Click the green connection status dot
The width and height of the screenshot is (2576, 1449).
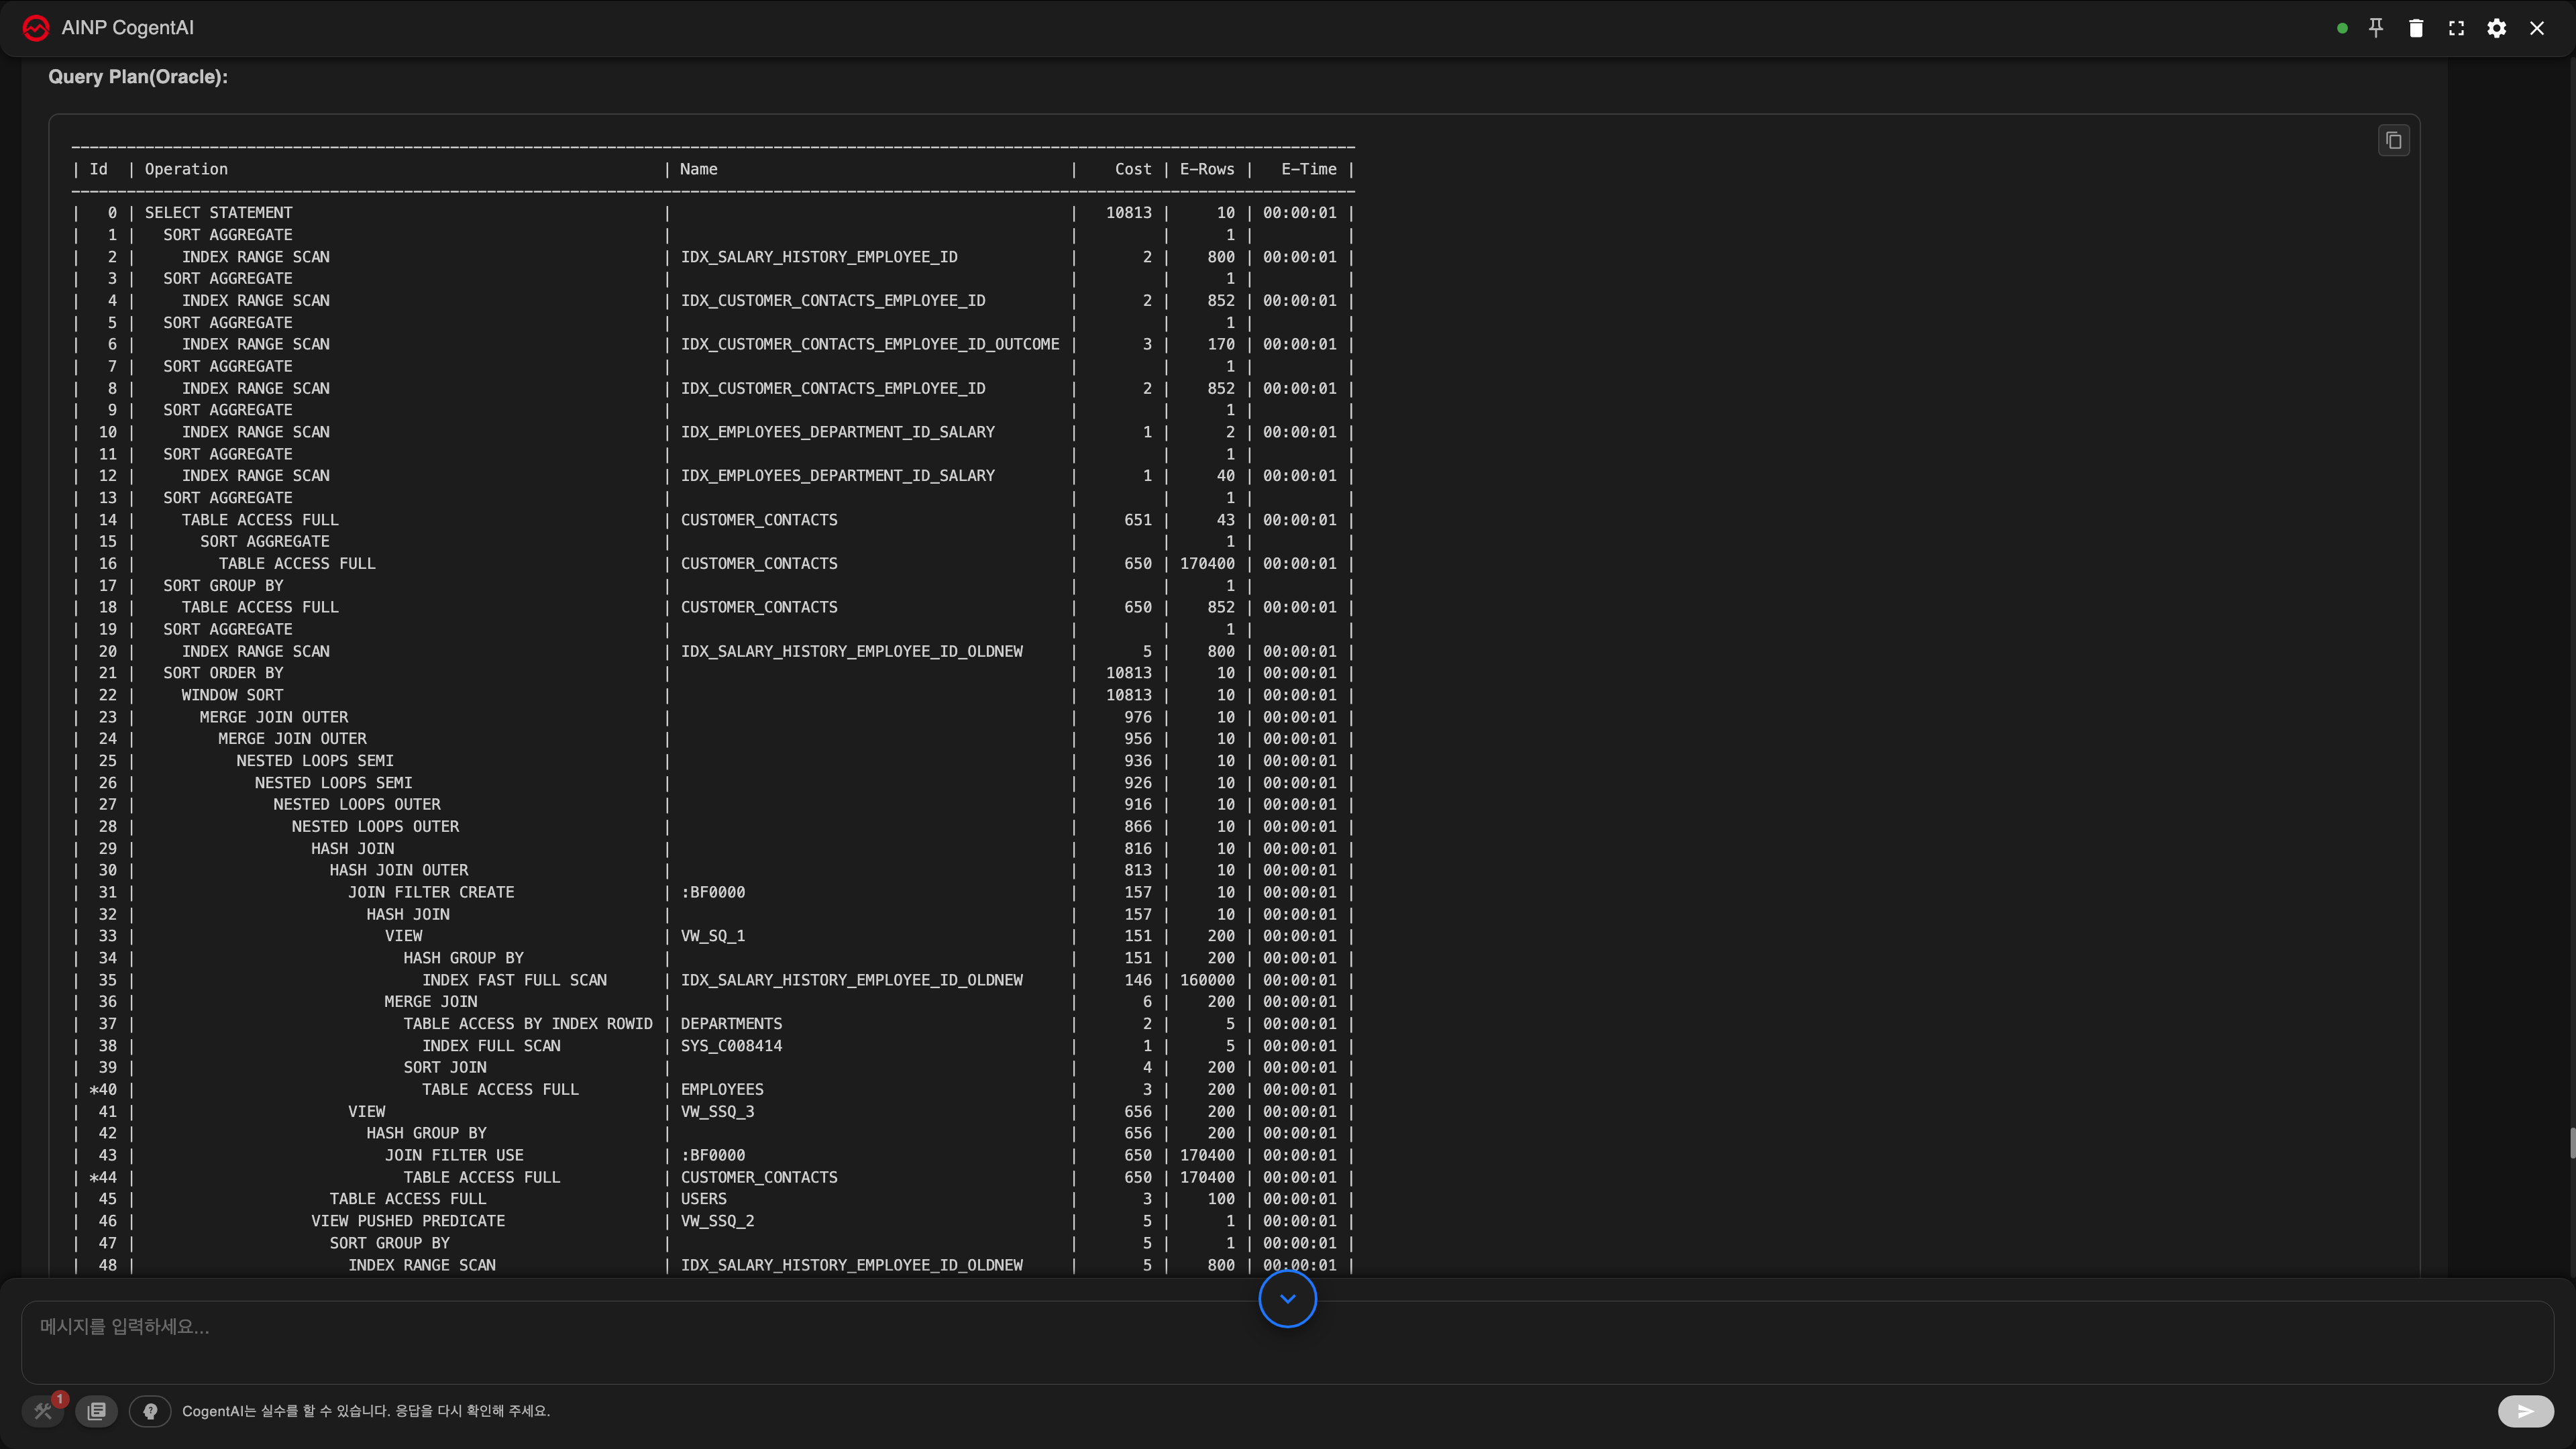2342,28
